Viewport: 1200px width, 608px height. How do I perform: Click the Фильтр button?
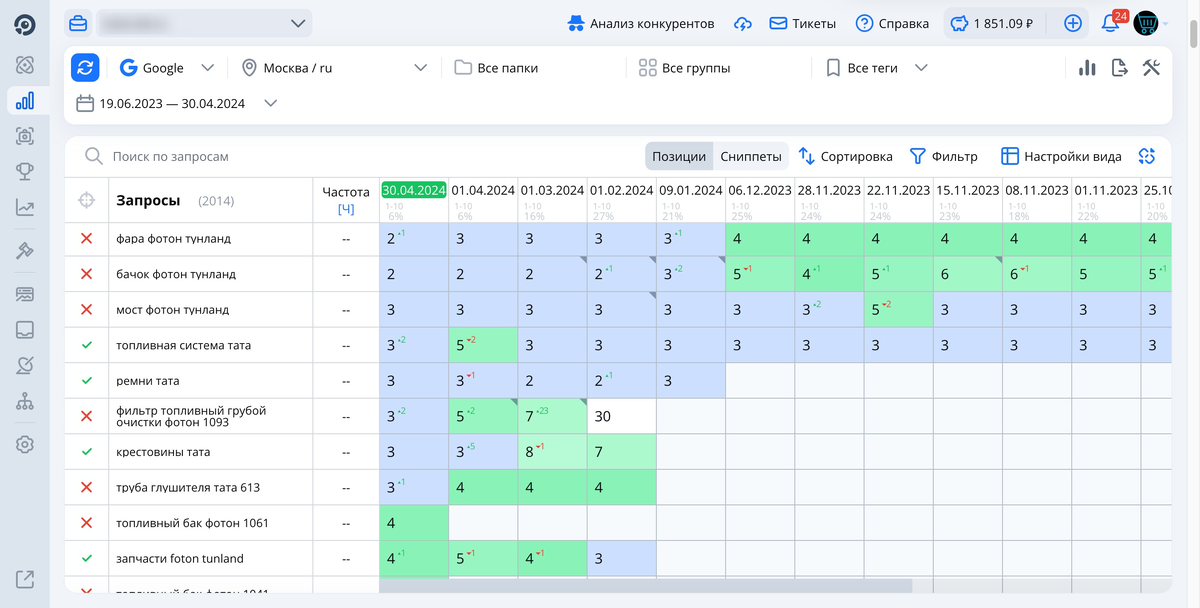pyautogui.click(x=943, y=156)
